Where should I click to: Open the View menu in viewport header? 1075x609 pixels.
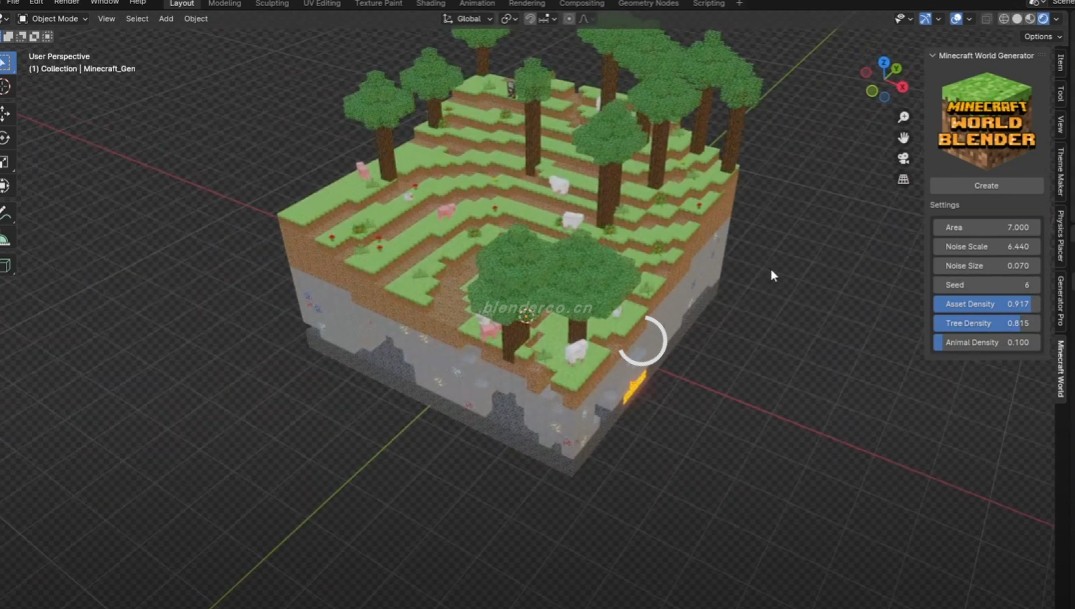106,19
